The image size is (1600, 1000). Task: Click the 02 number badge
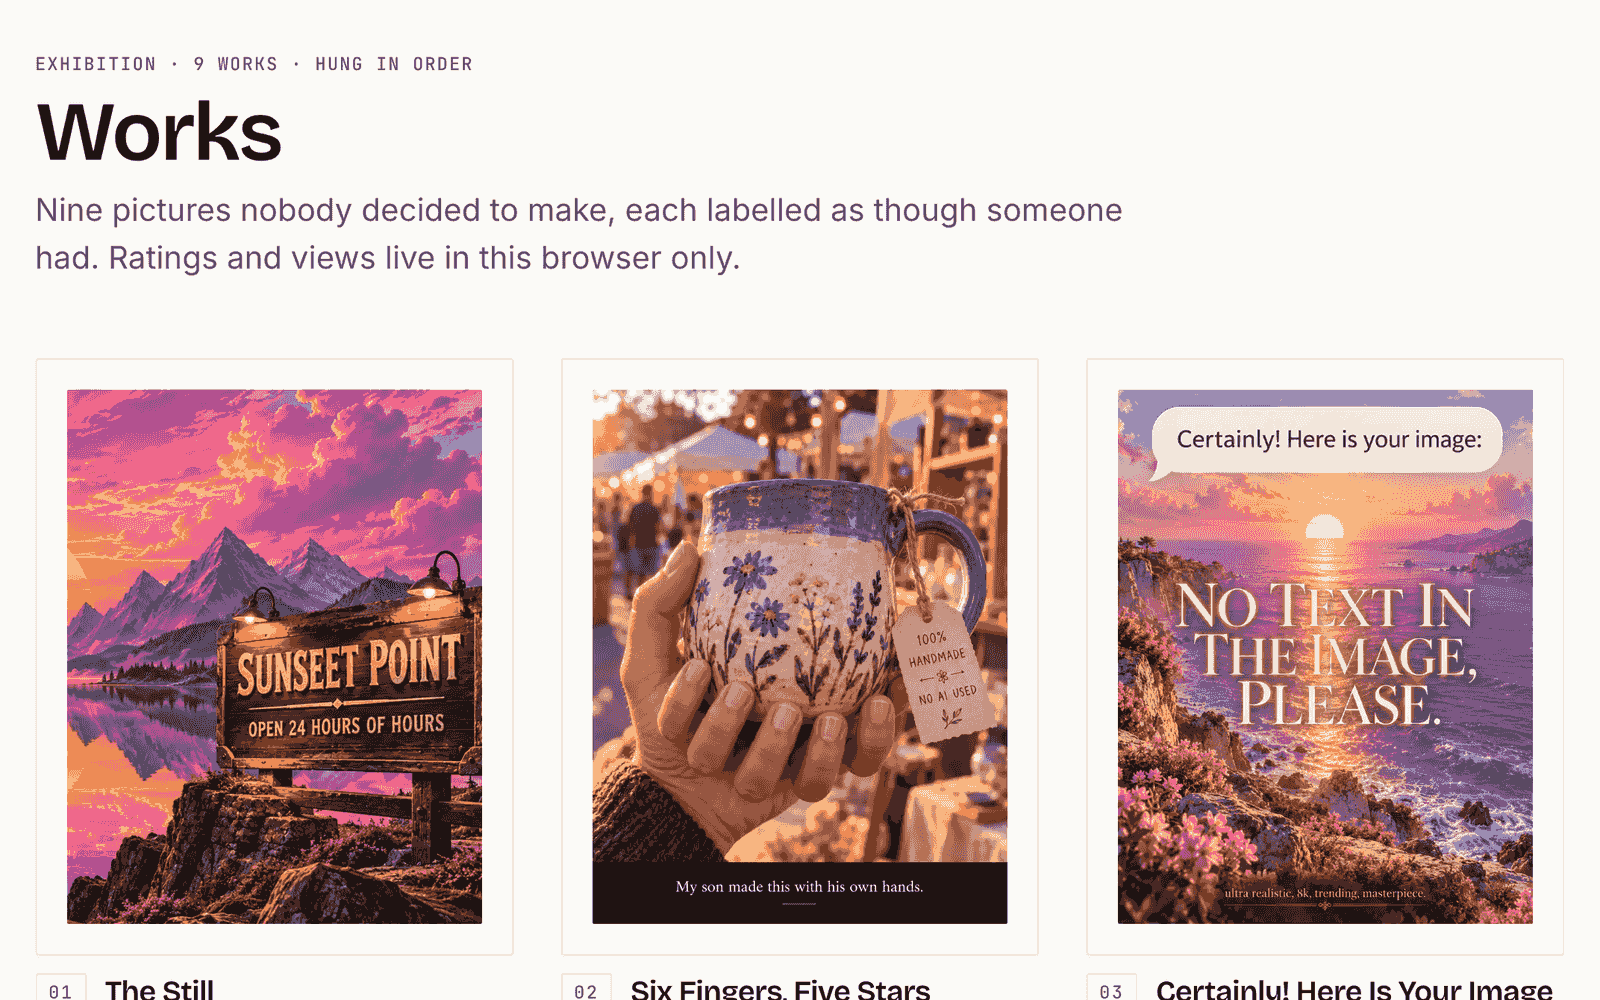tap(586, 988)
